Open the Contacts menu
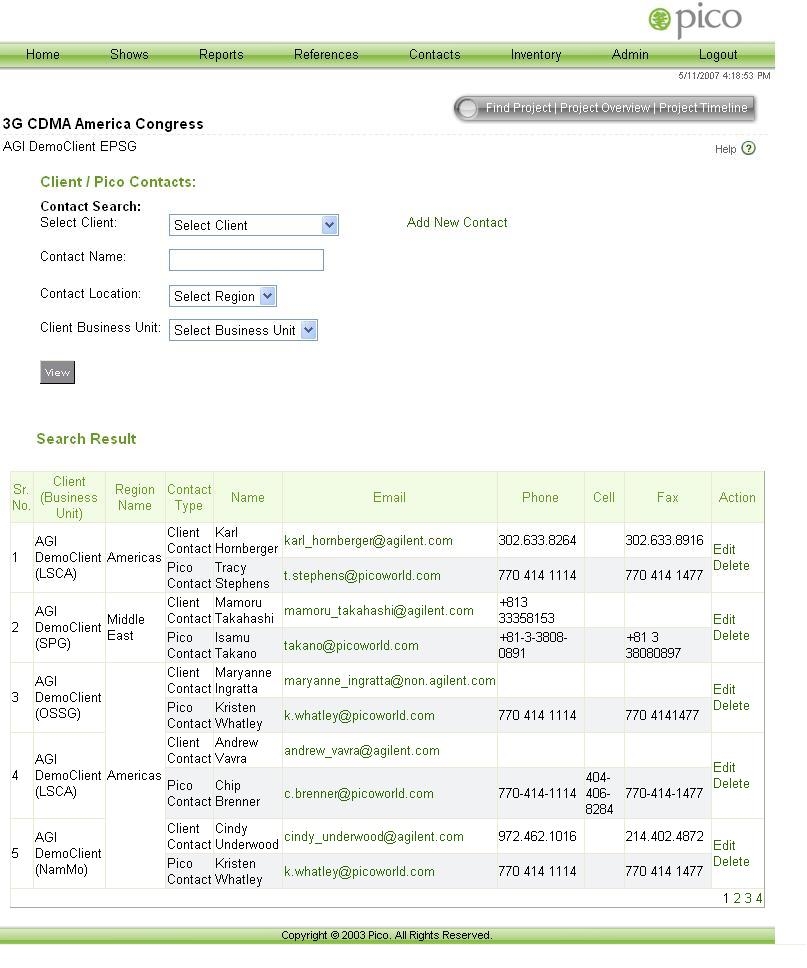807x968 pixels. [435, 54]
